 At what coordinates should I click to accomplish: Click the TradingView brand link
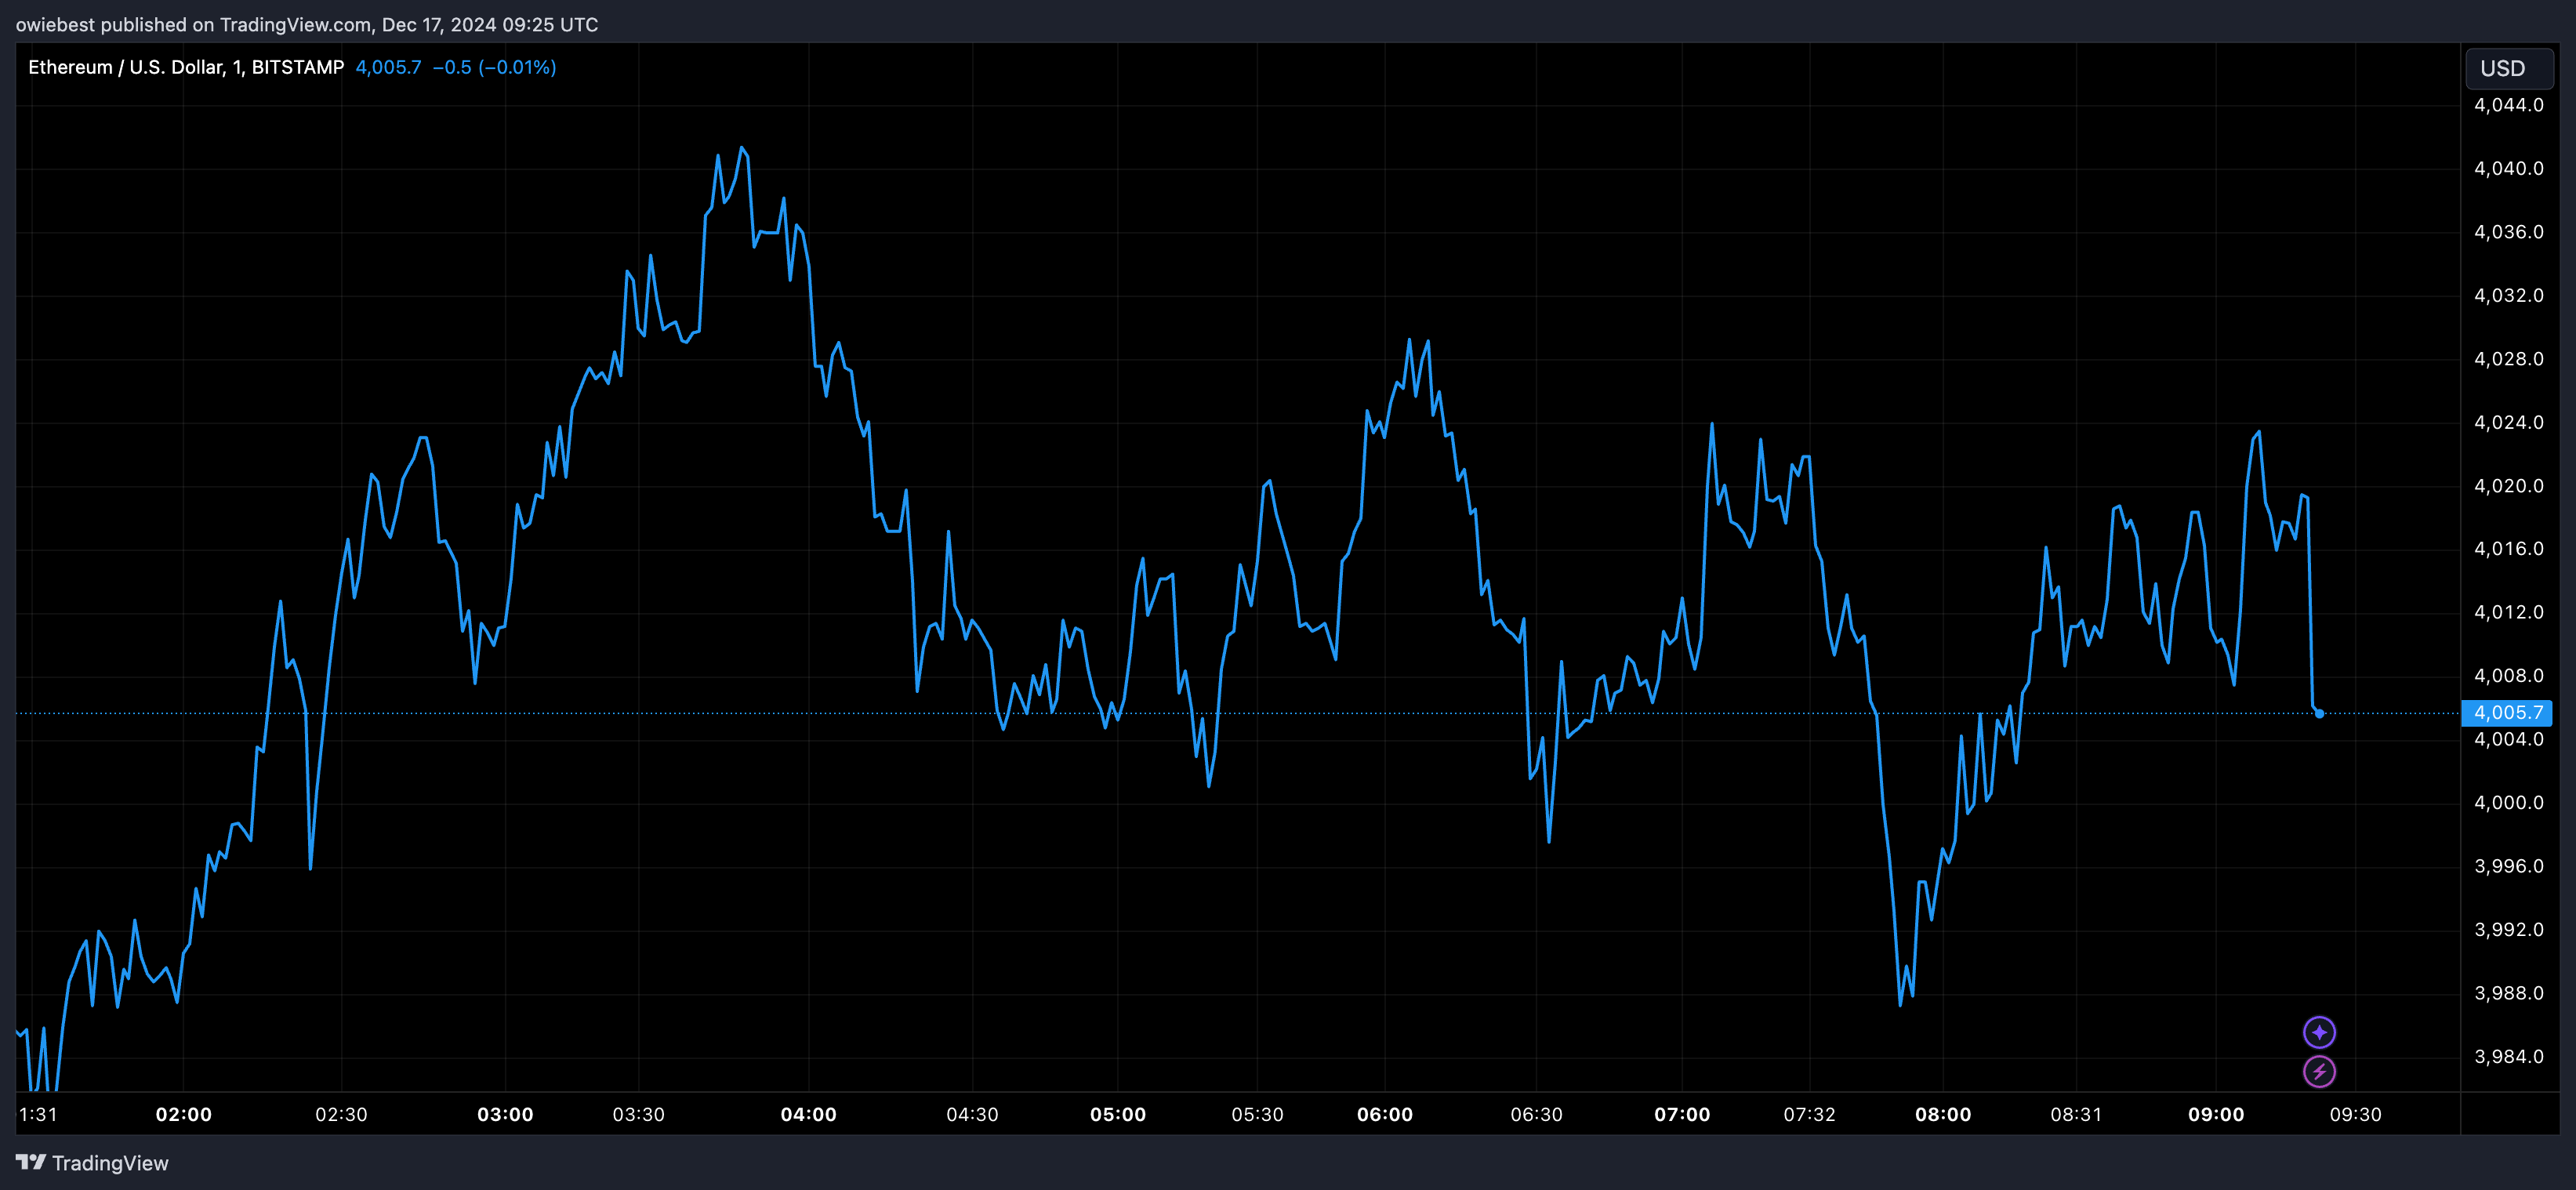point(92,1163)
